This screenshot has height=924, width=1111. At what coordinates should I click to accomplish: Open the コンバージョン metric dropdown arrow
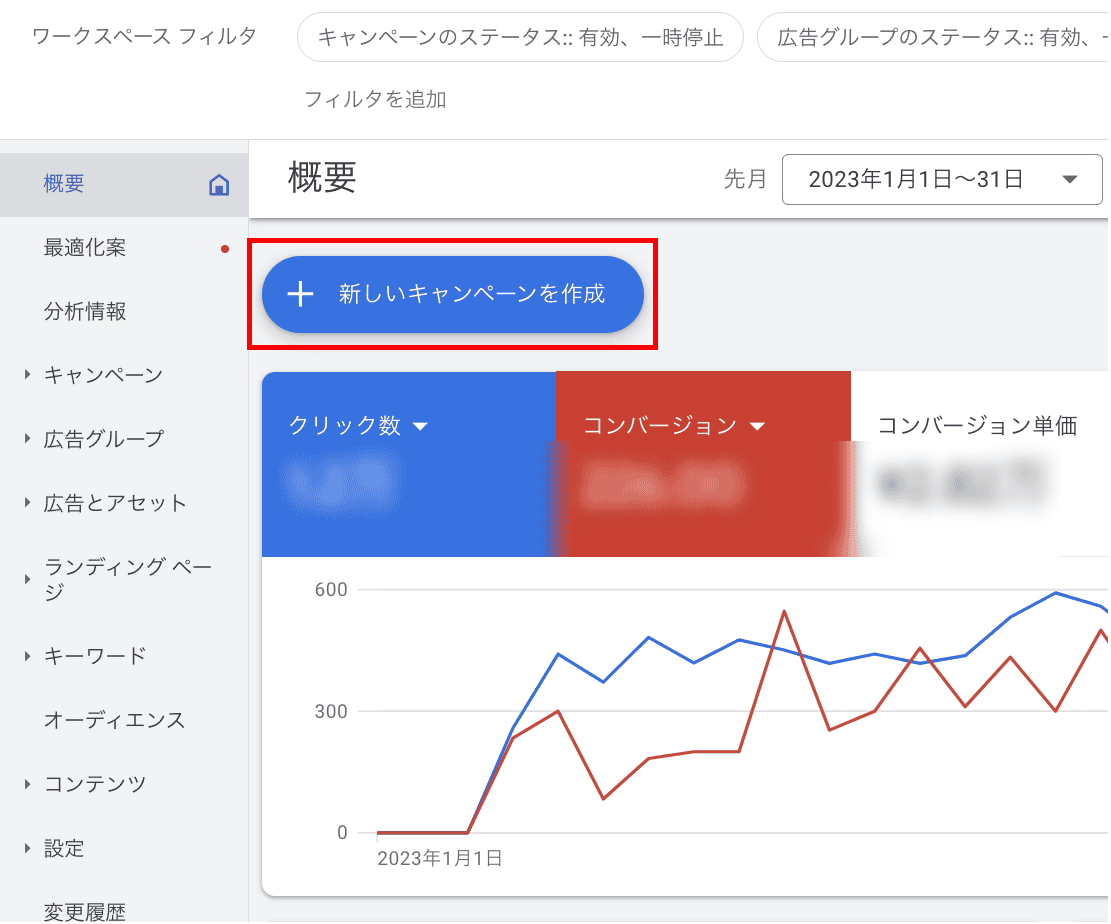(x=757, y=426)
